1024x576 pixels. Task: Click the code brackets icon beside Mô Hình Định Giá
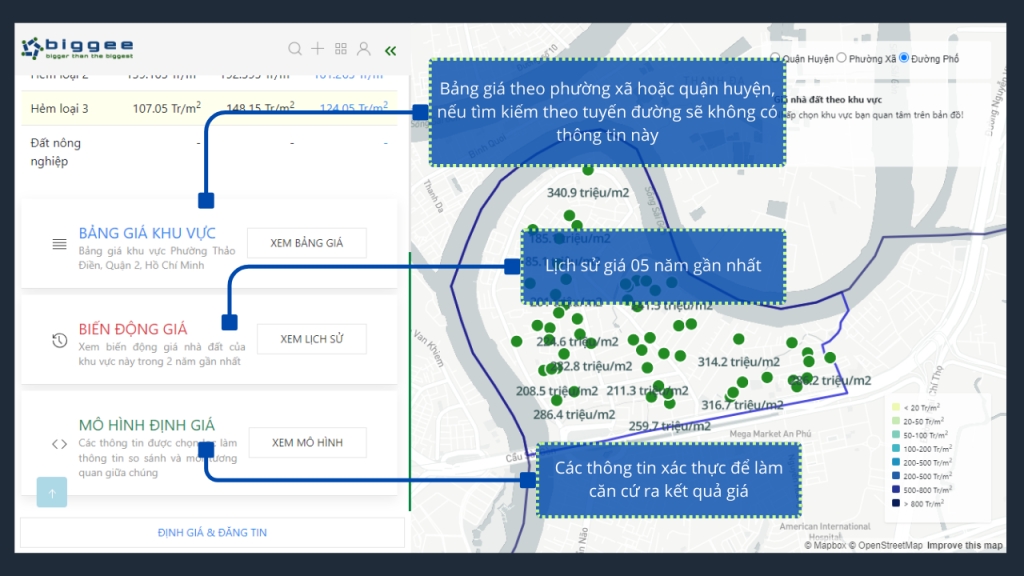click(x=60, y=444)
